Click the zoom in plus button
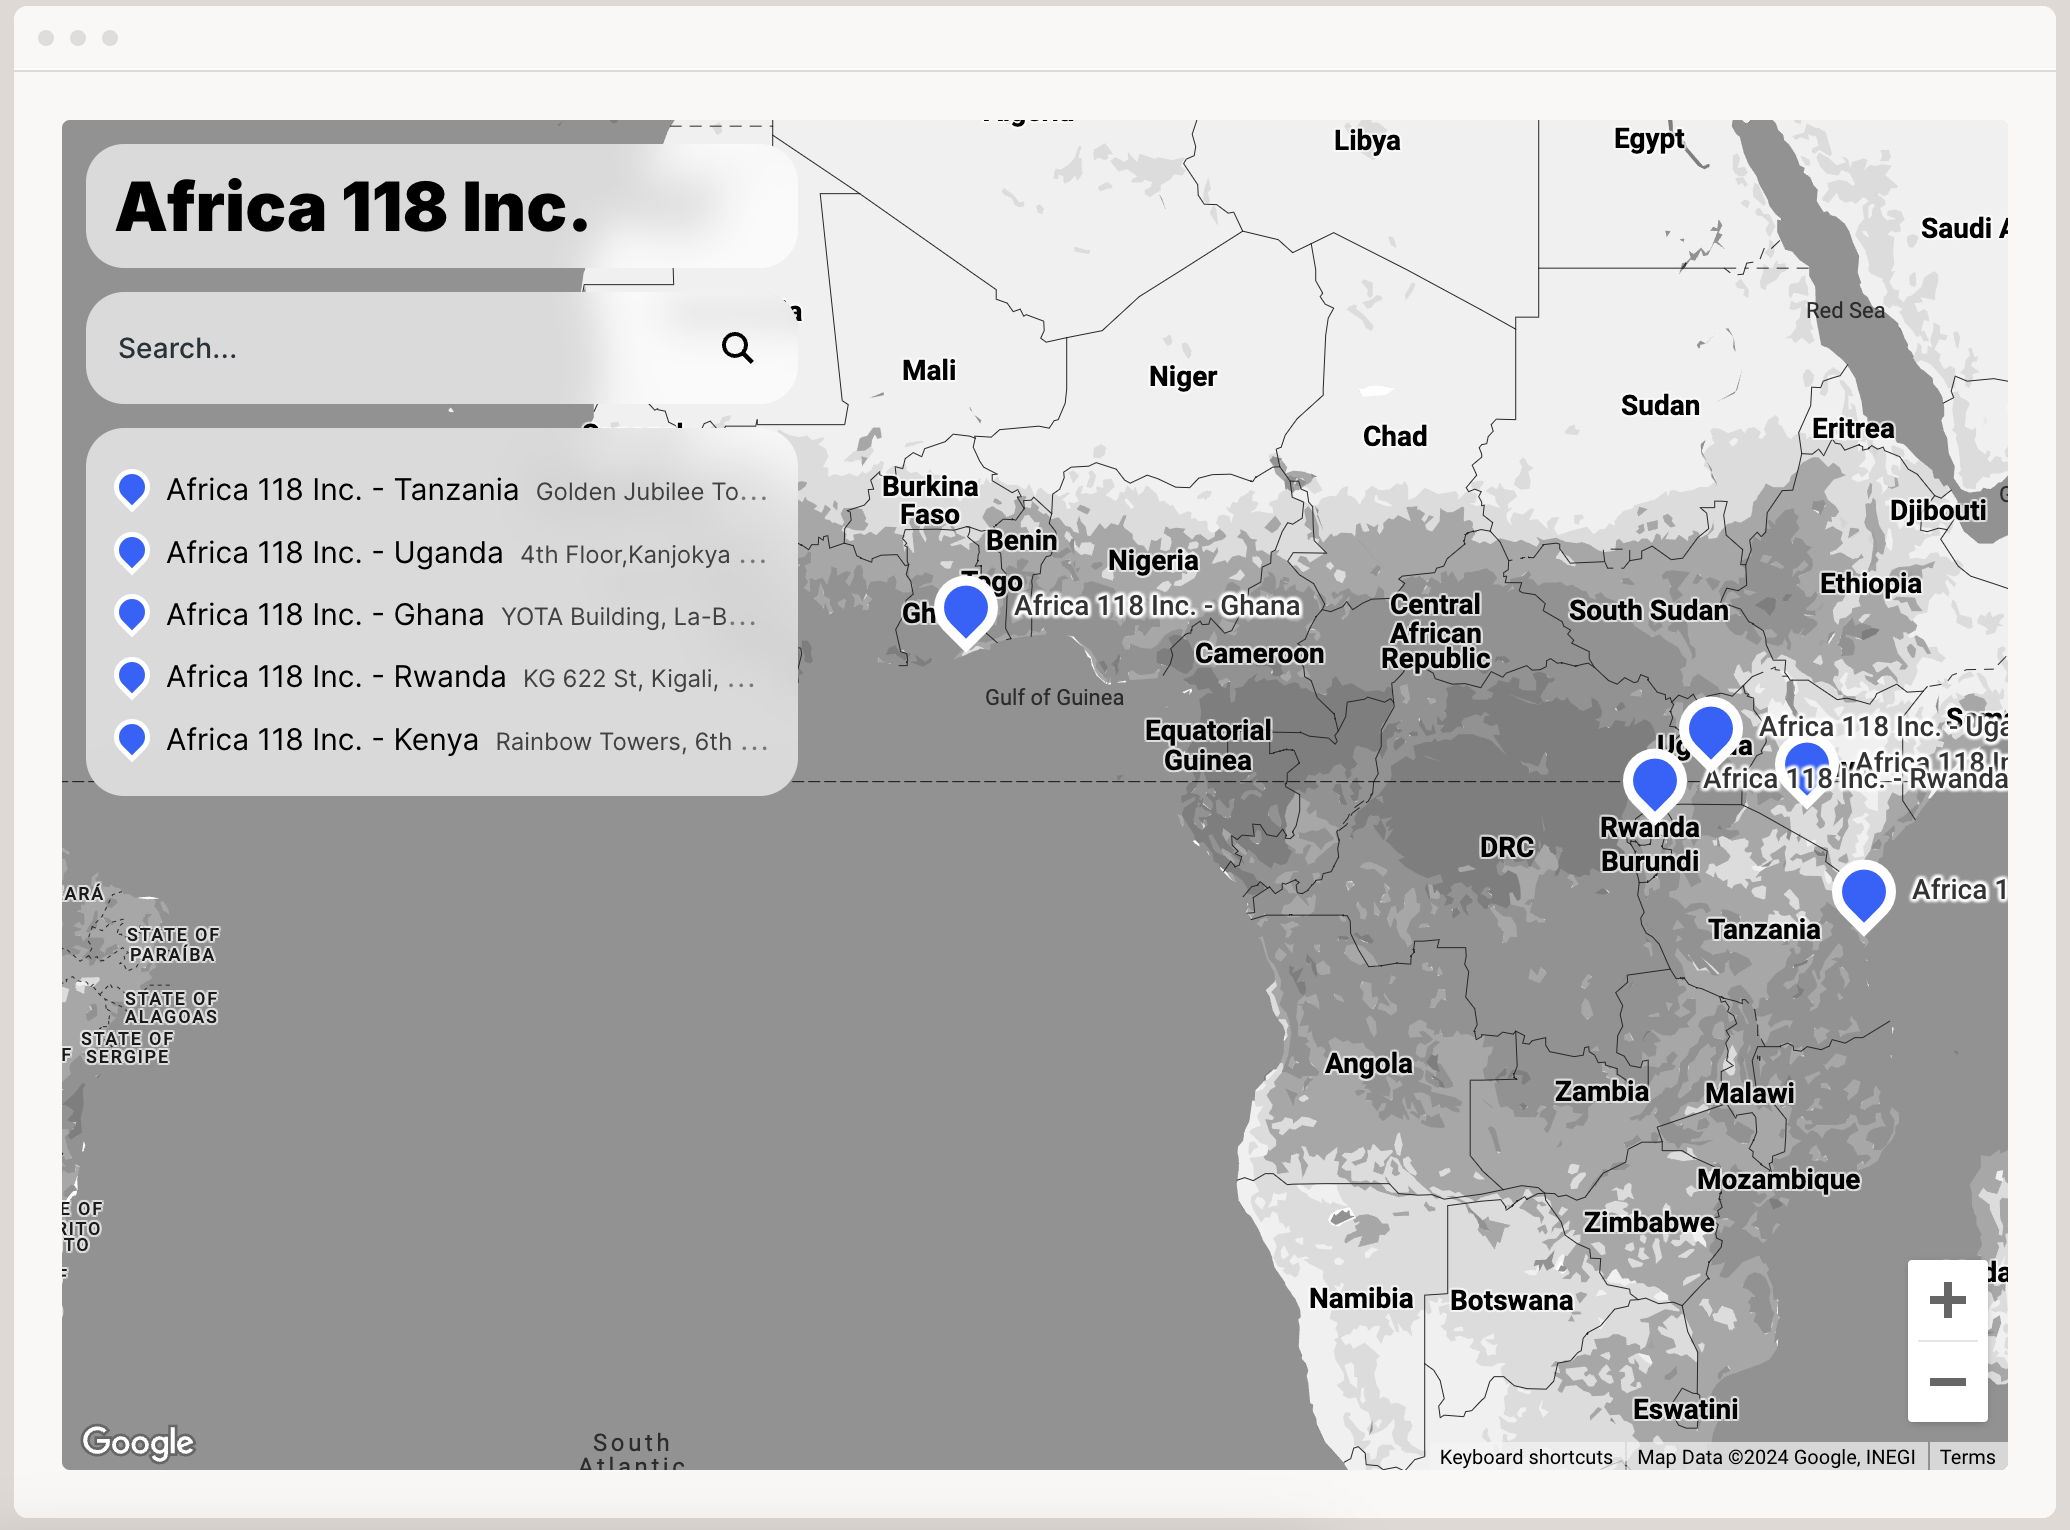 [x=1946, y=1301]
